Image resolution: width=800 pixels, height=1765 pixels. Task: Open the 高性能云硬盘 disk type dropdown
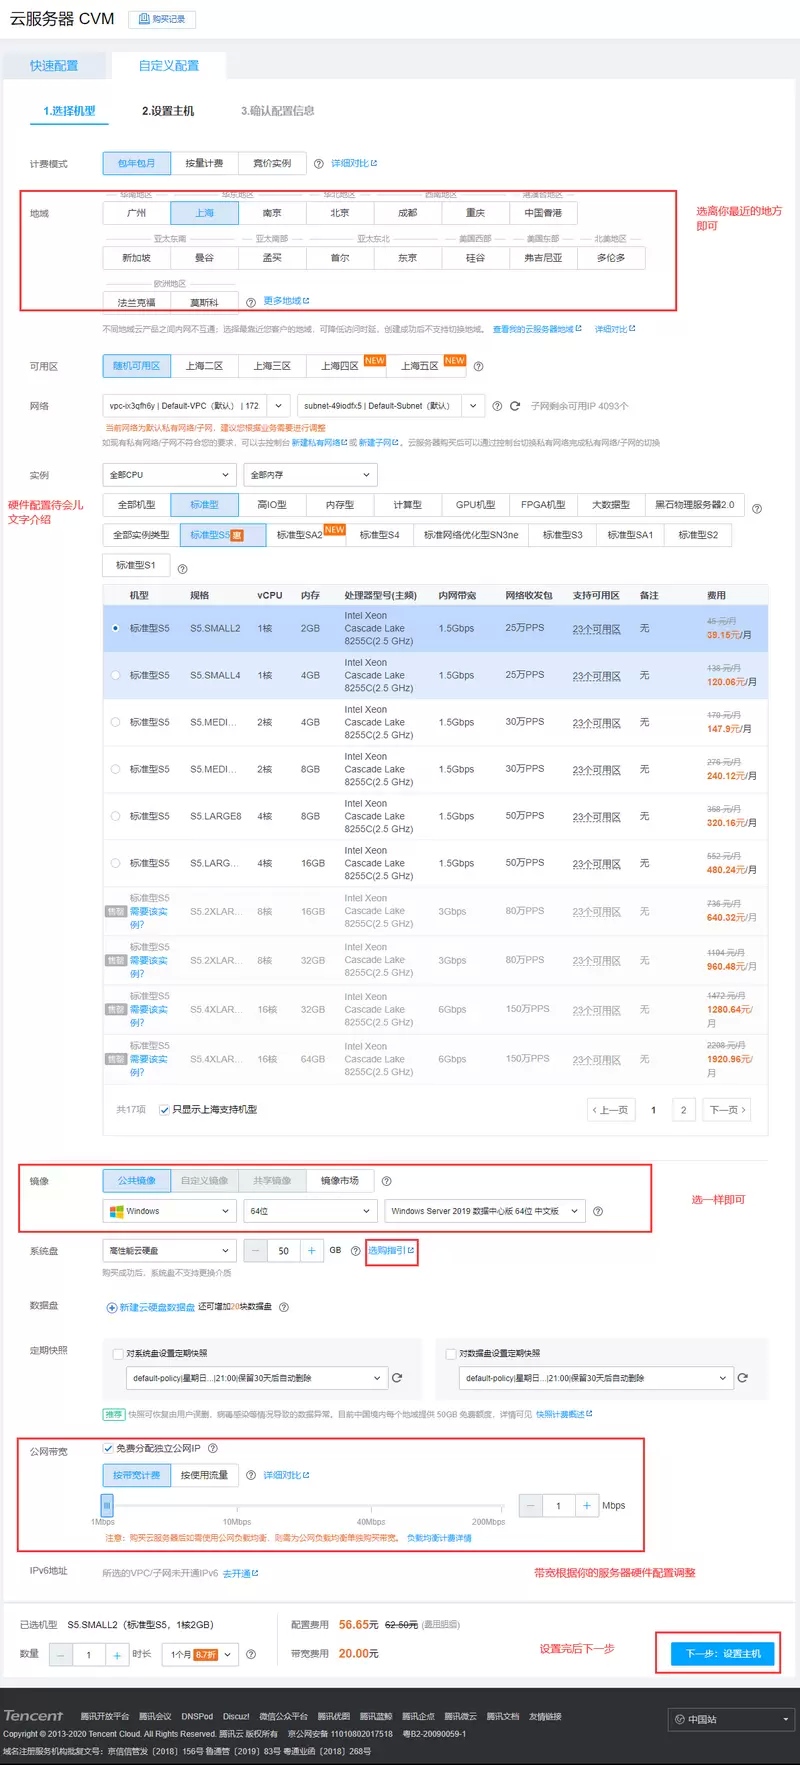(x=169, y=1251)
